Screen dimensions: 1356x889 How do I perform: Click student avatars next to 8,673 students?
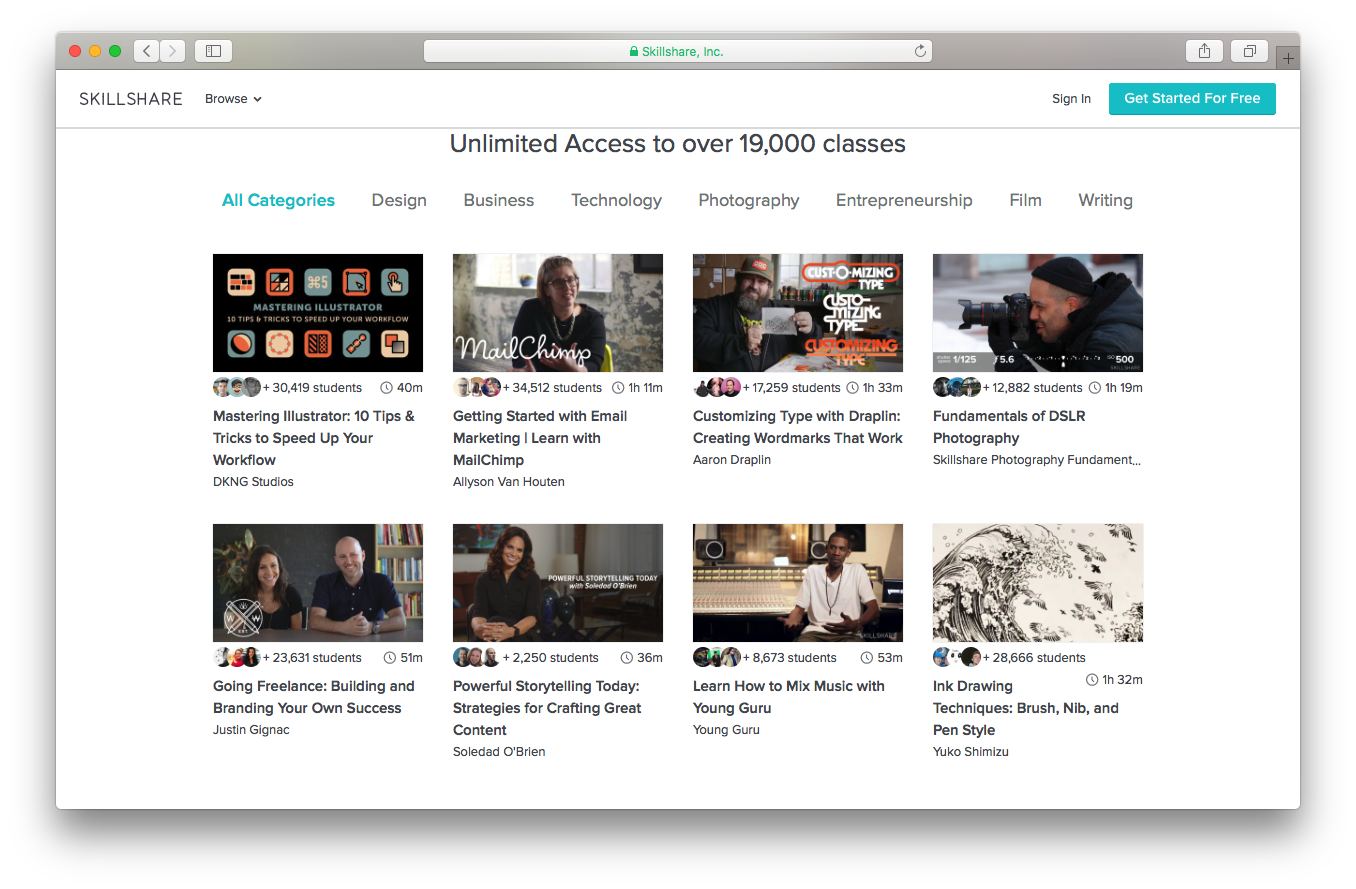[x=717, y=657]
